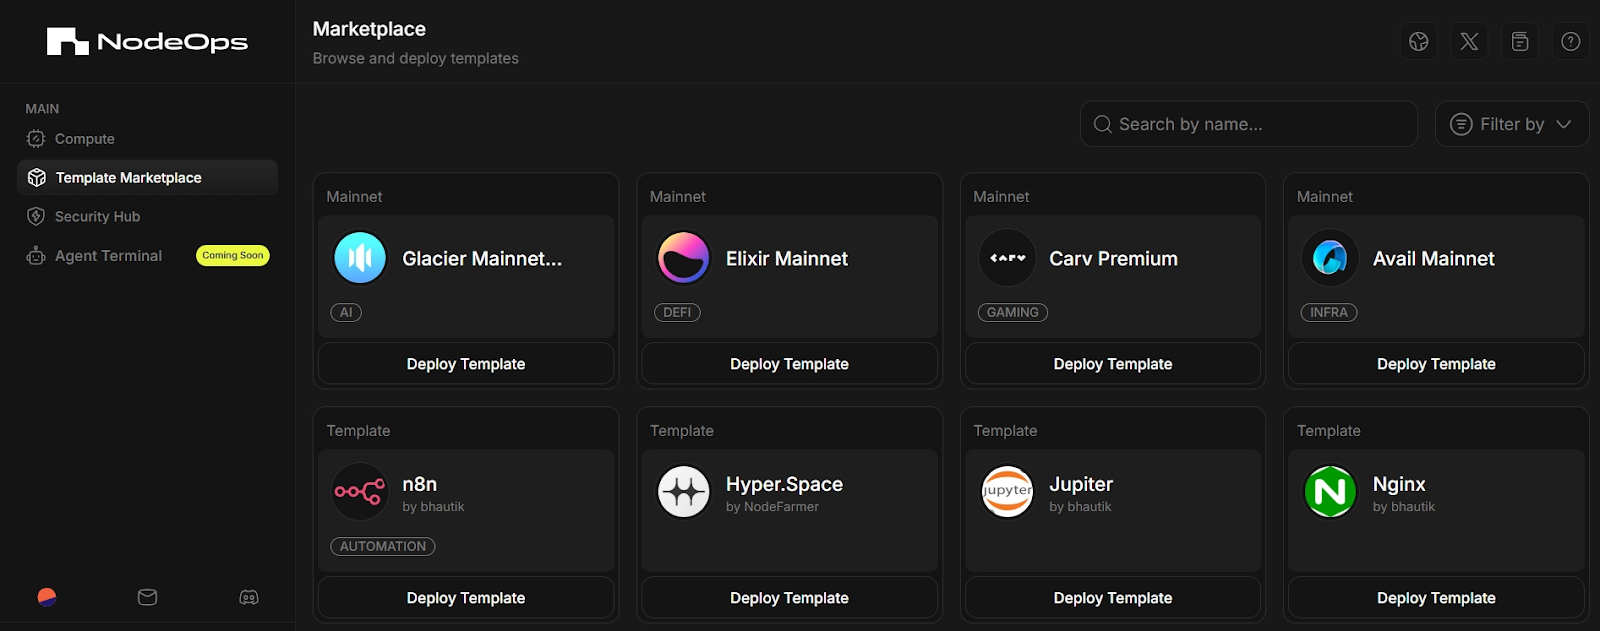Click the Compute chip icon

pos(36,139)
